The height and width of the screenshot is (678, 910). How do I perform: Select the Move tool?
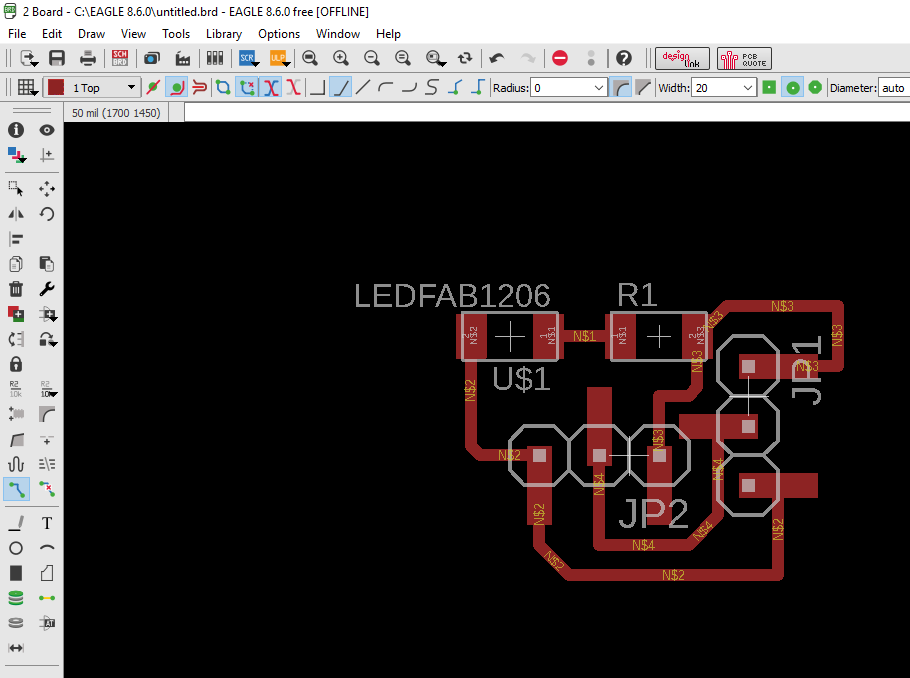[x=47, y=189]
